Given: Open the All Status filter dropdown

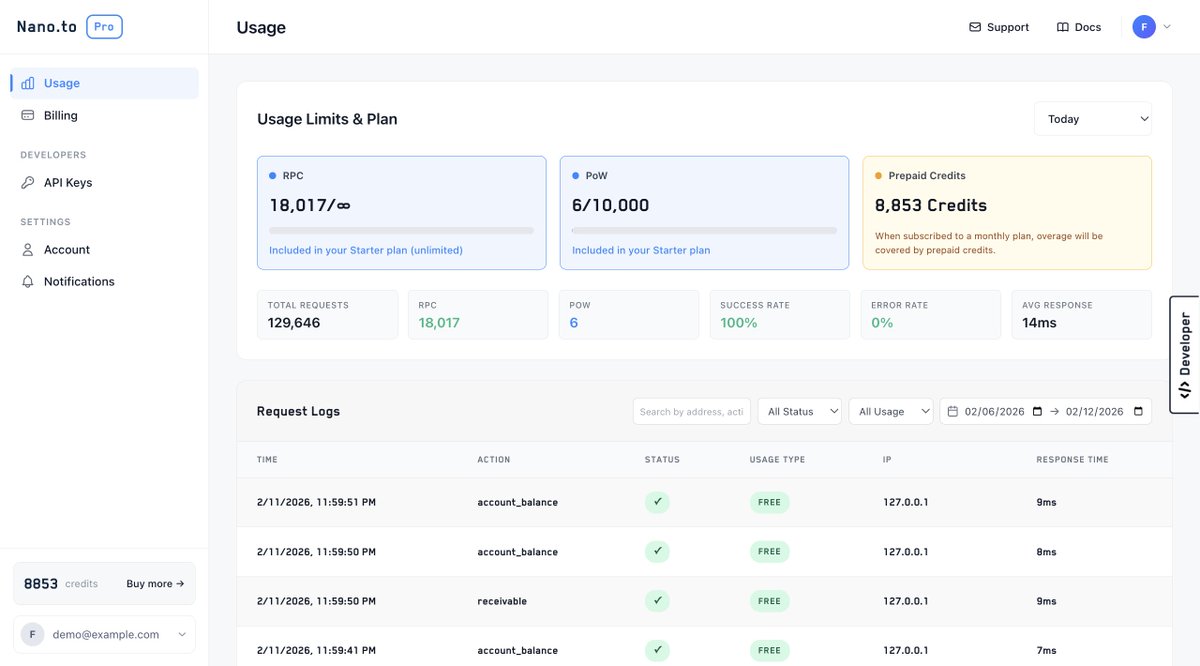Looking at the screenshot, I should pos(799,411).
